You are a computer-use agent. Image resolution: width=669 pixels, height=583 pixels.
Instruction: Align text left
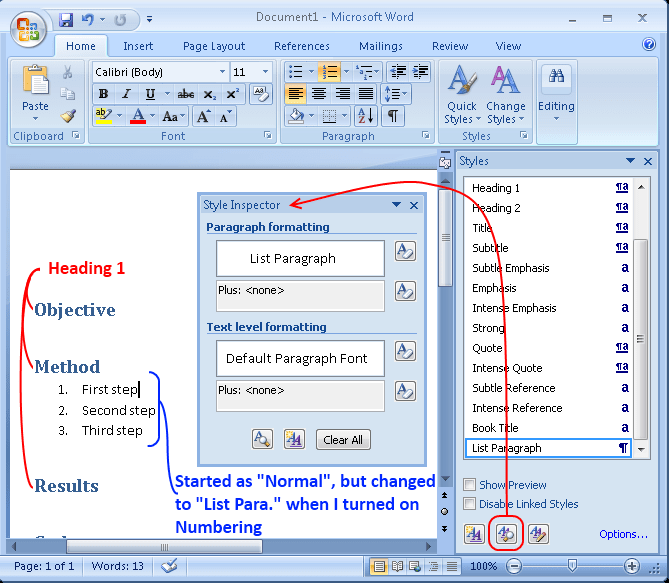click(296, 93)
